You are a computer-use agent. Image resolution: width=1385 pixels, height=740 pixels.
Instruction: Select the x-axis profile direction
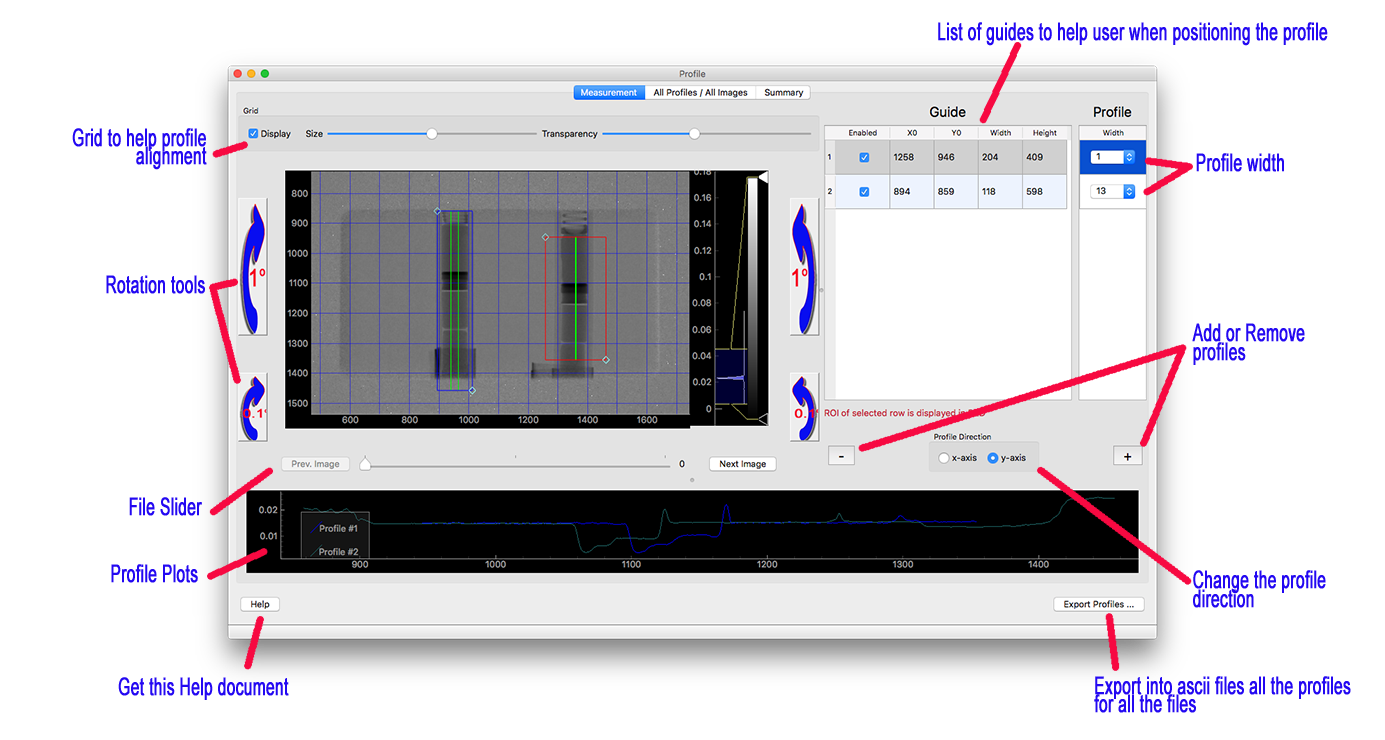944,458
